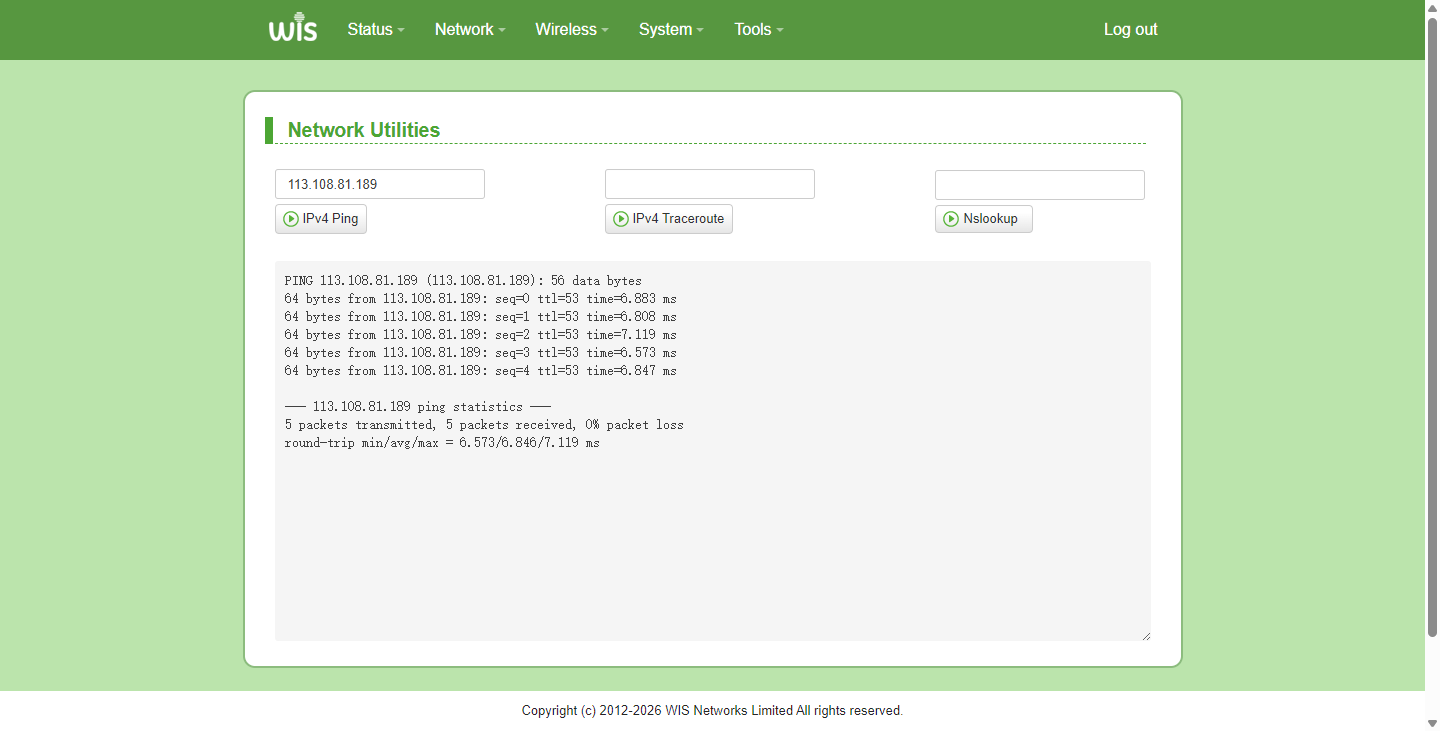Click the 'round-trip min/avg/max' line
The image size is (1440, 731).
tap(442, 443)
